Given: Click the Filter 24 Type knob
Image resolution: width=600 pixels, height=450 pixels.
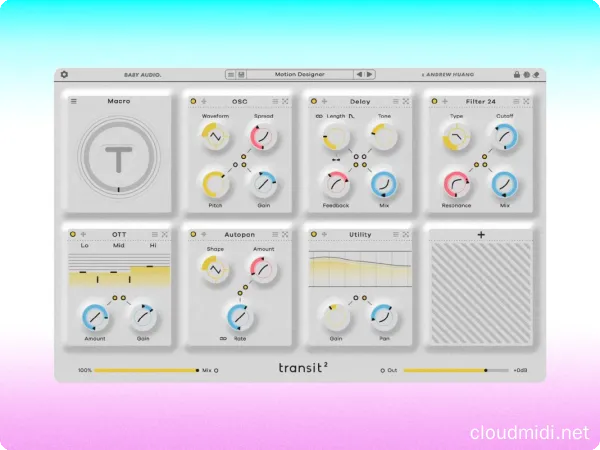Looking at the screenshot, I should click(456, 136).
